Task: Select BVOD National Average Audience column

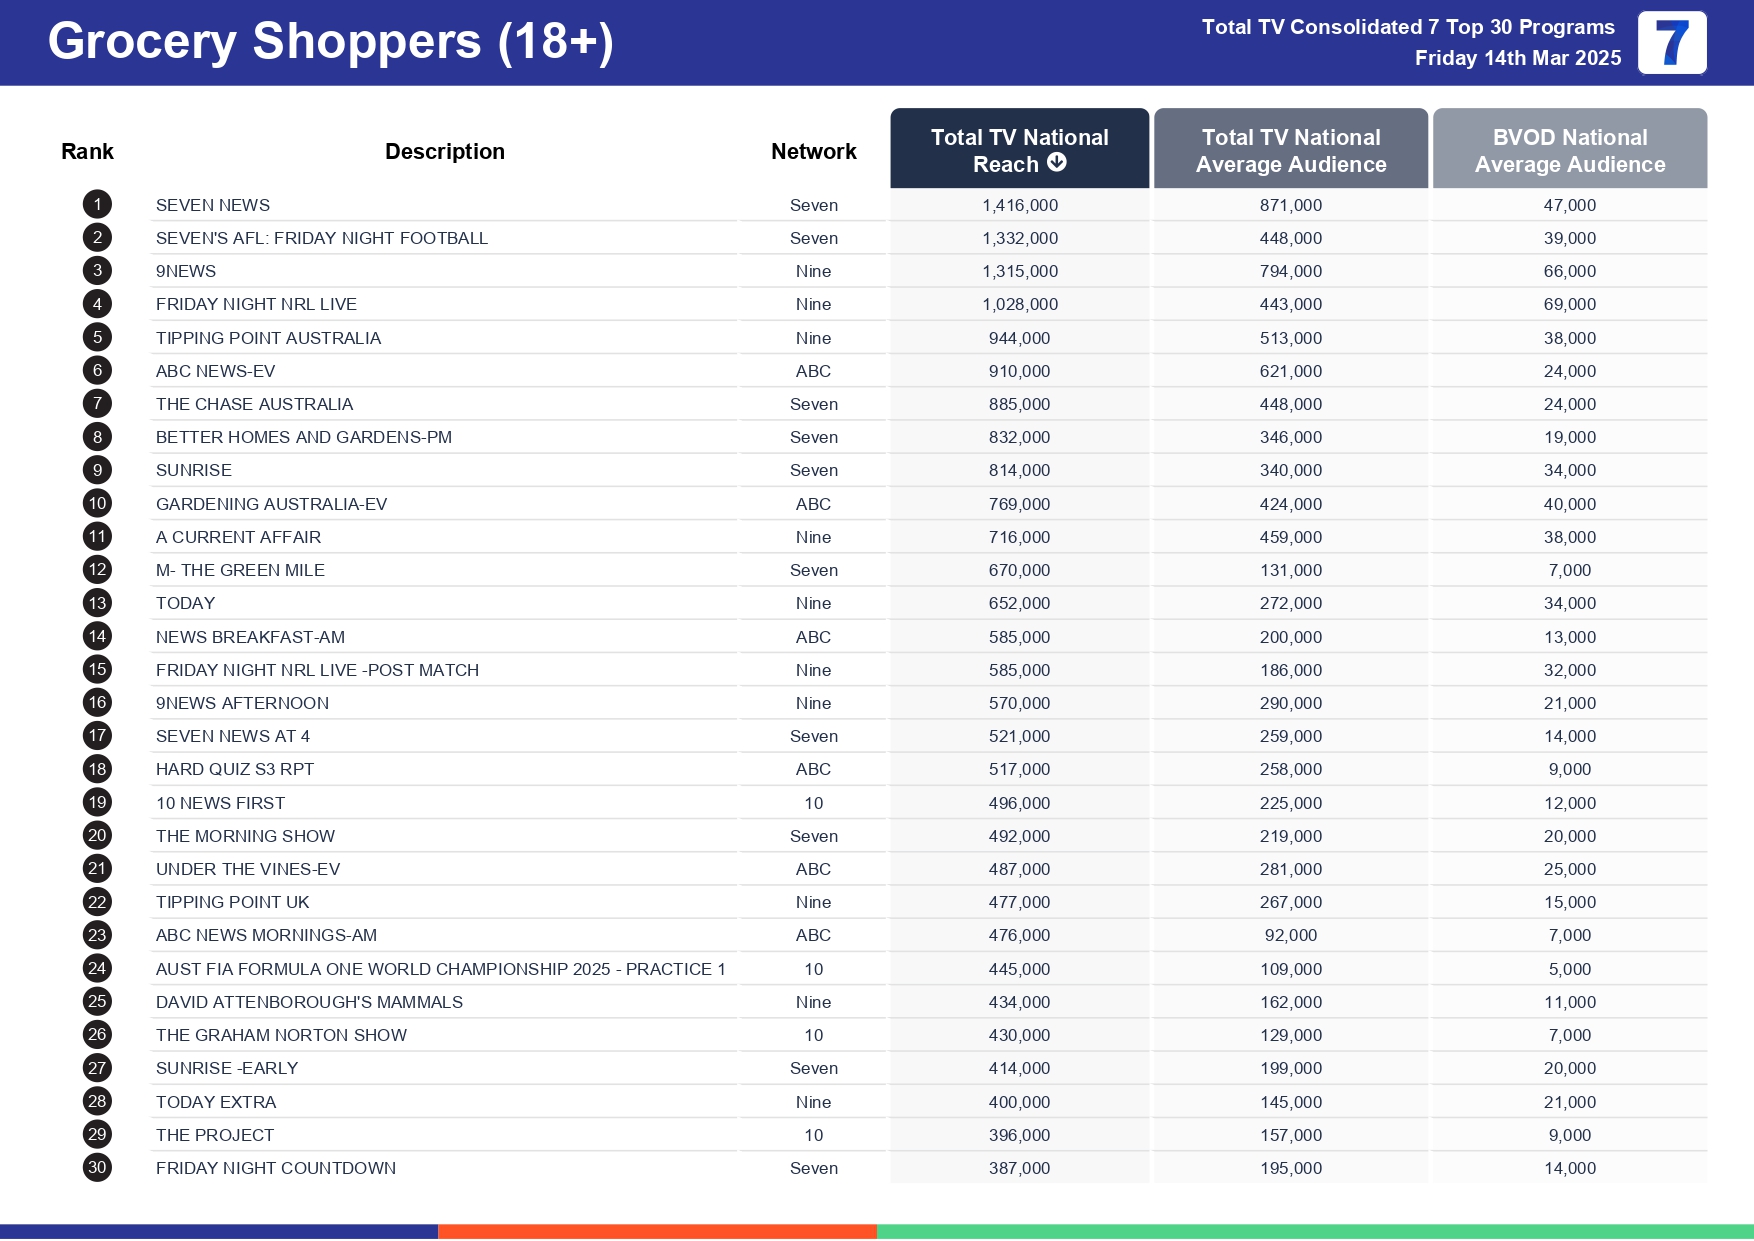Action: (1569, 150)
